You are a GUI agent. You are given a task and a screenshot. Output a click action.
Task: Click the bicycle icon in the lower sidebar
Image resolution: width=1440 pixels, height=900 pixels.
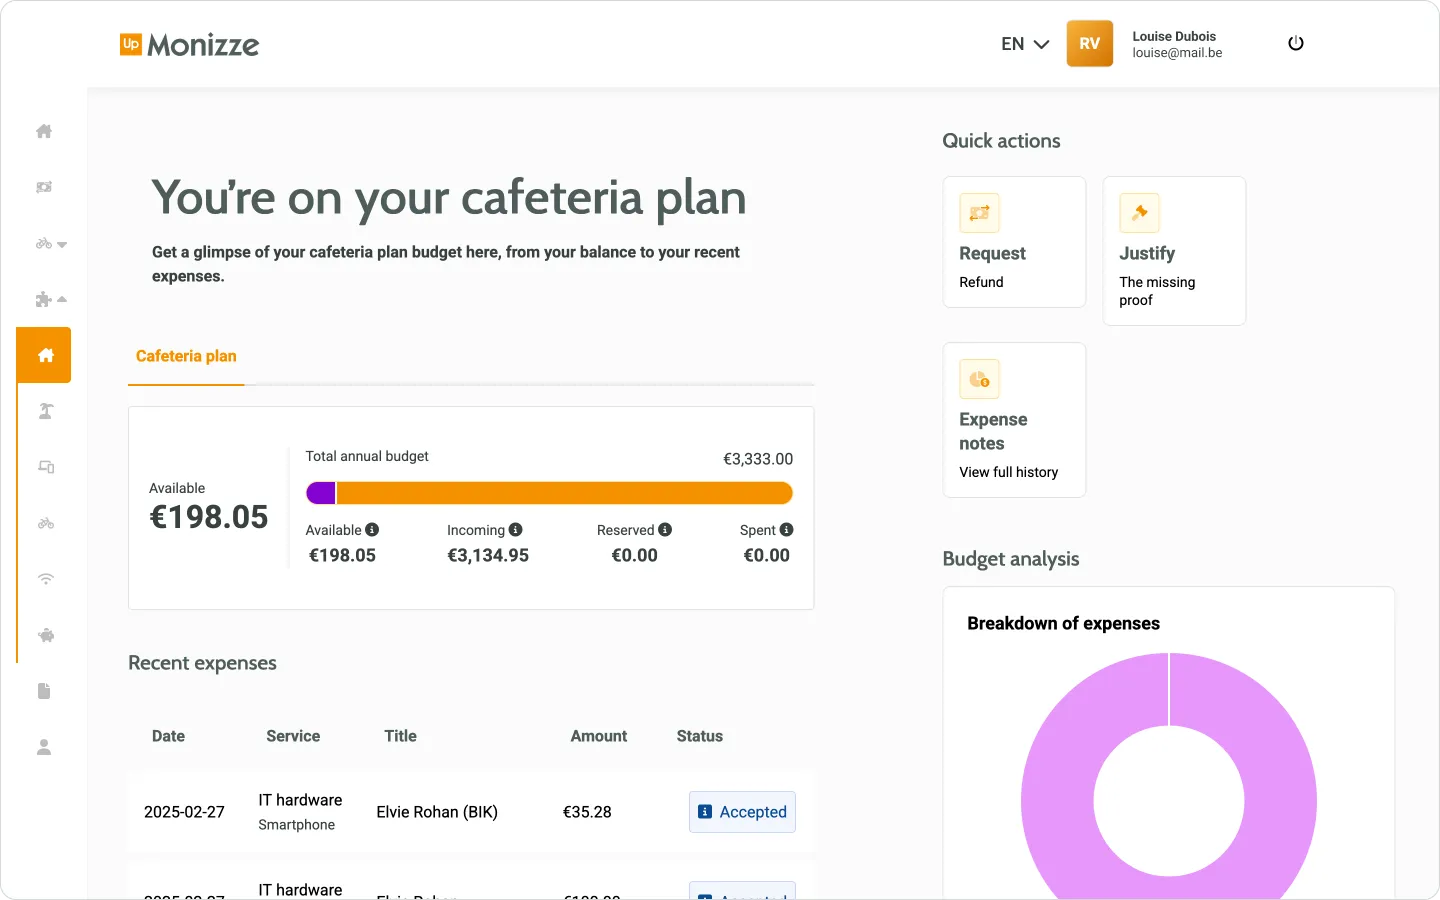point(44,523)
